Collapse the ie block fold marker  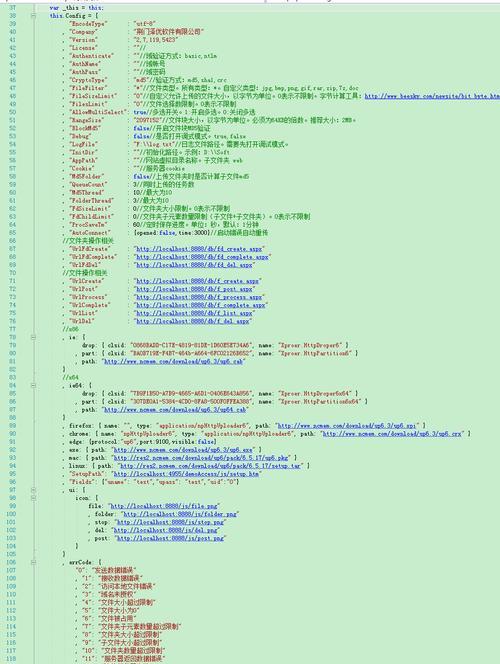point(33,337)
